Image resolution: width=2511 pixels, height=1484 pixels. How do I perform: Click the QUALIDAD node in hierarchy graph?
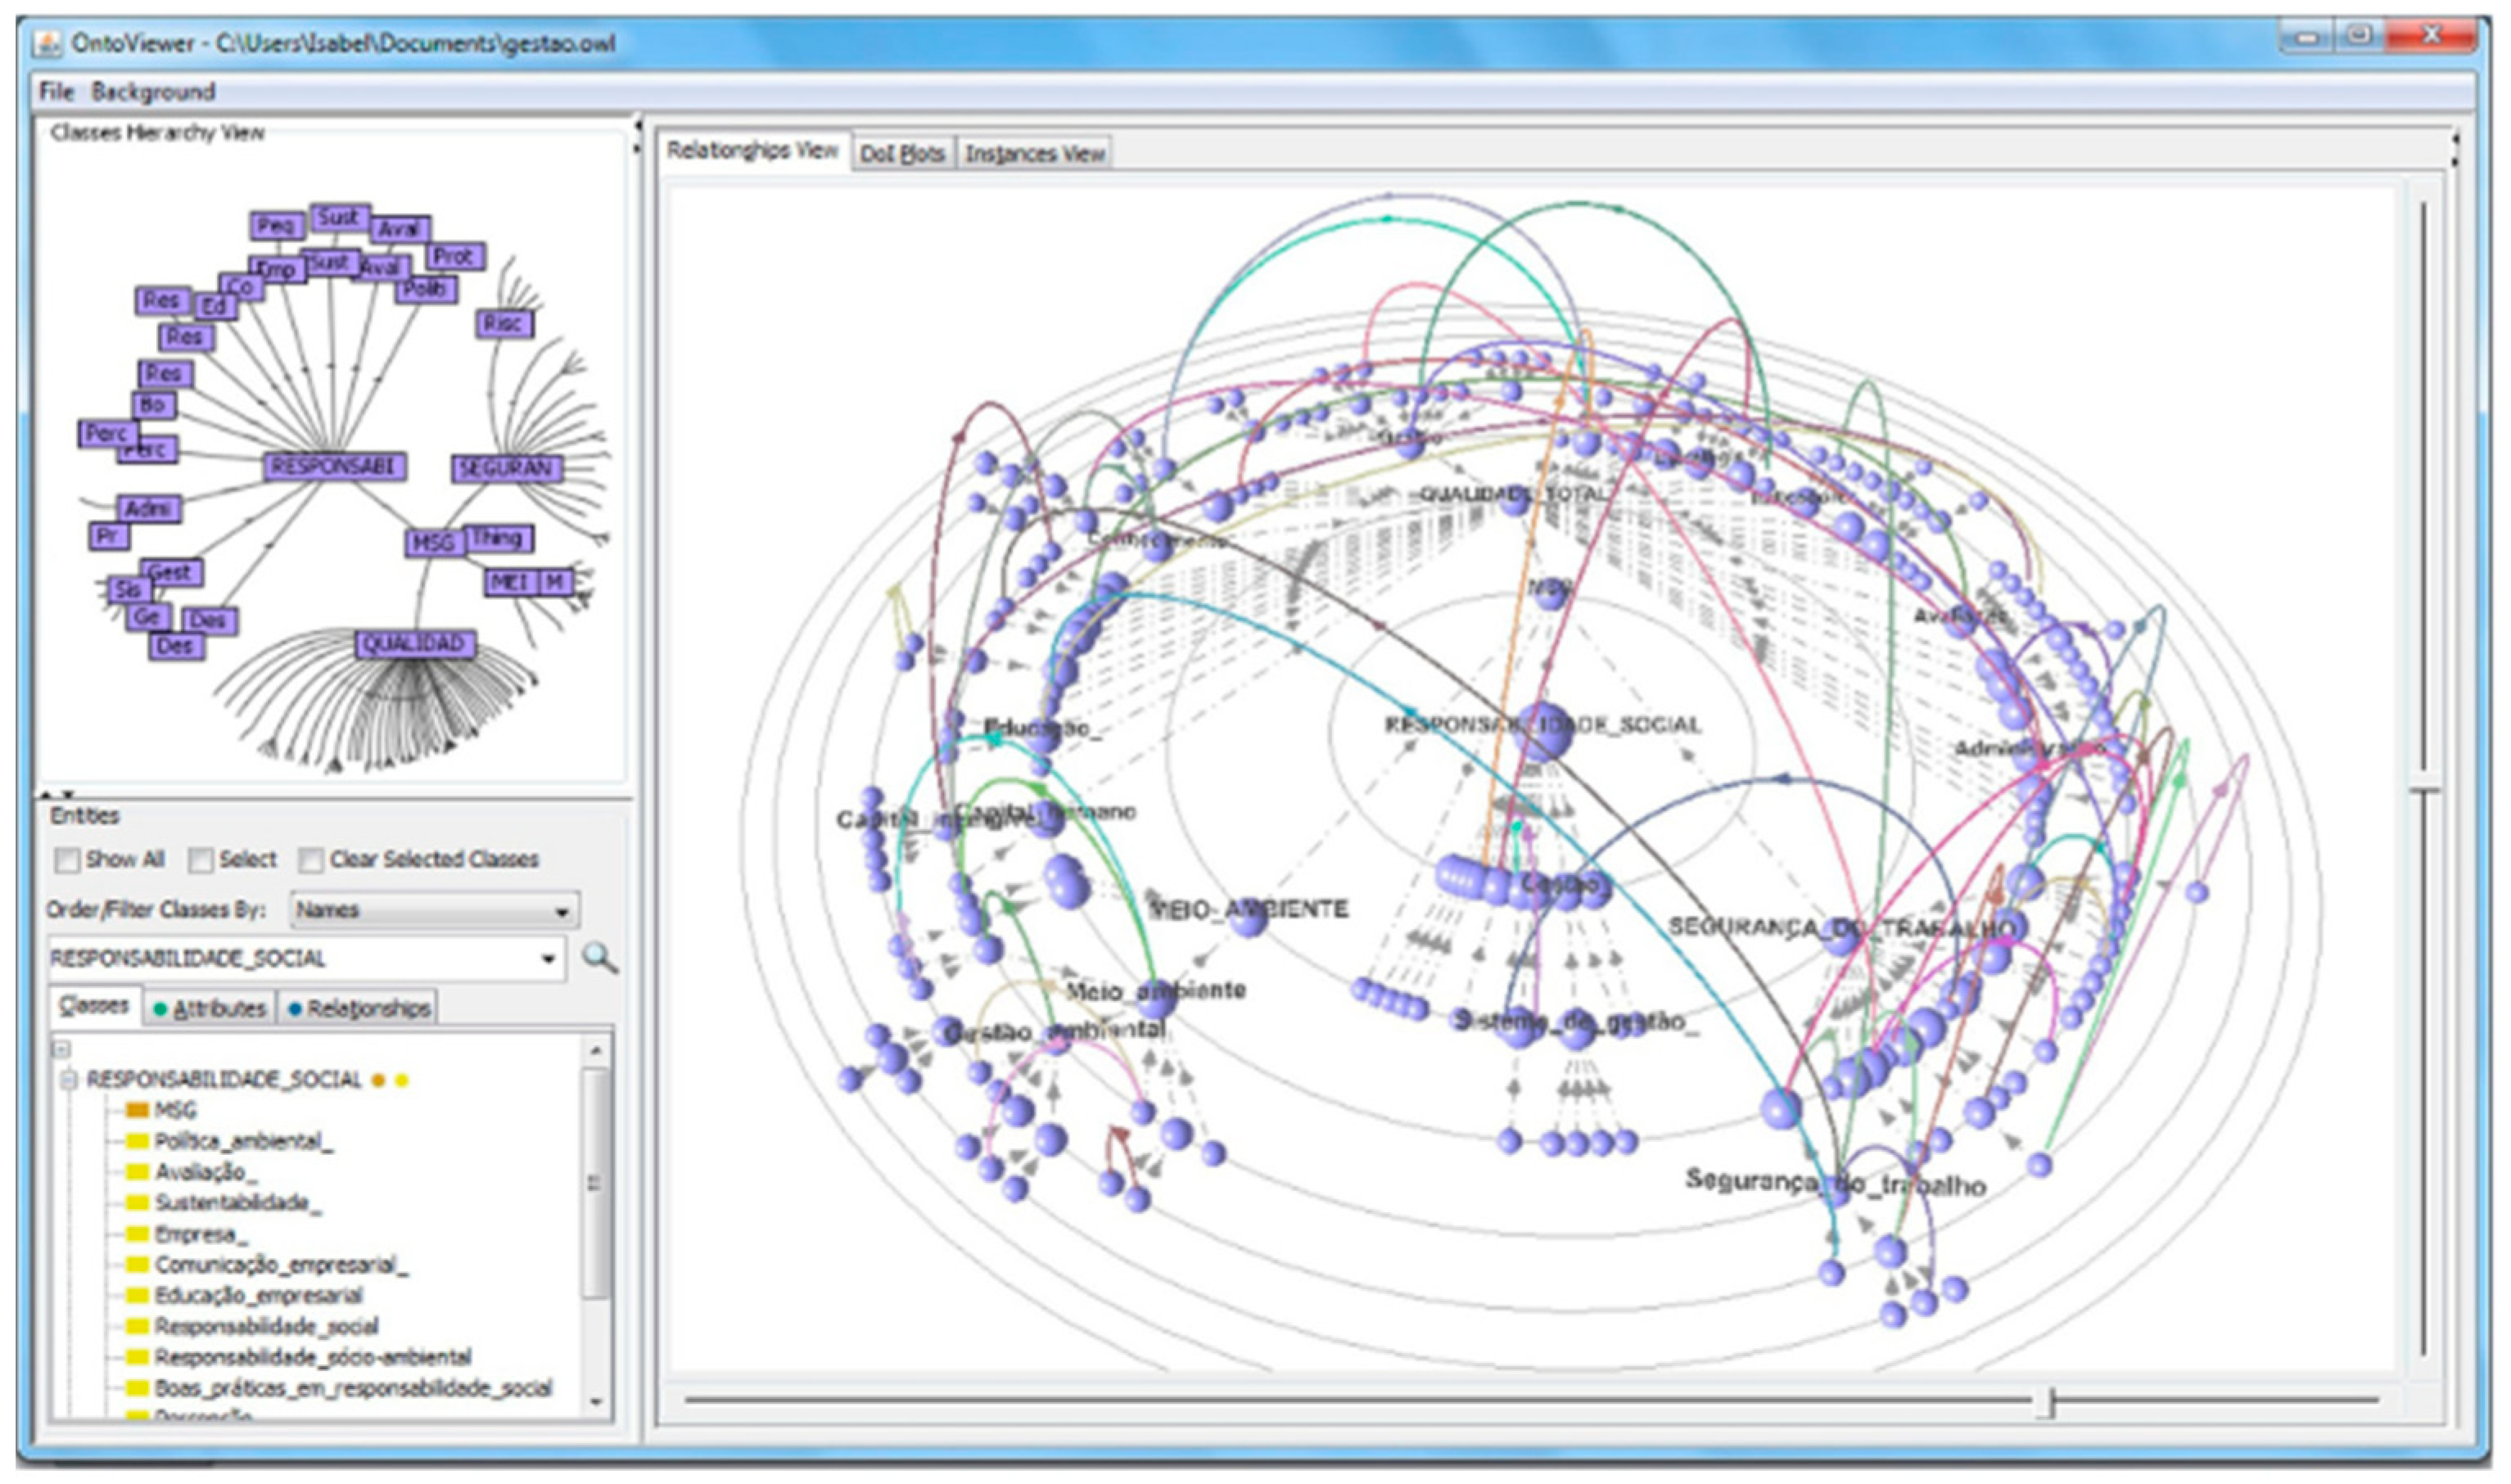414,644
